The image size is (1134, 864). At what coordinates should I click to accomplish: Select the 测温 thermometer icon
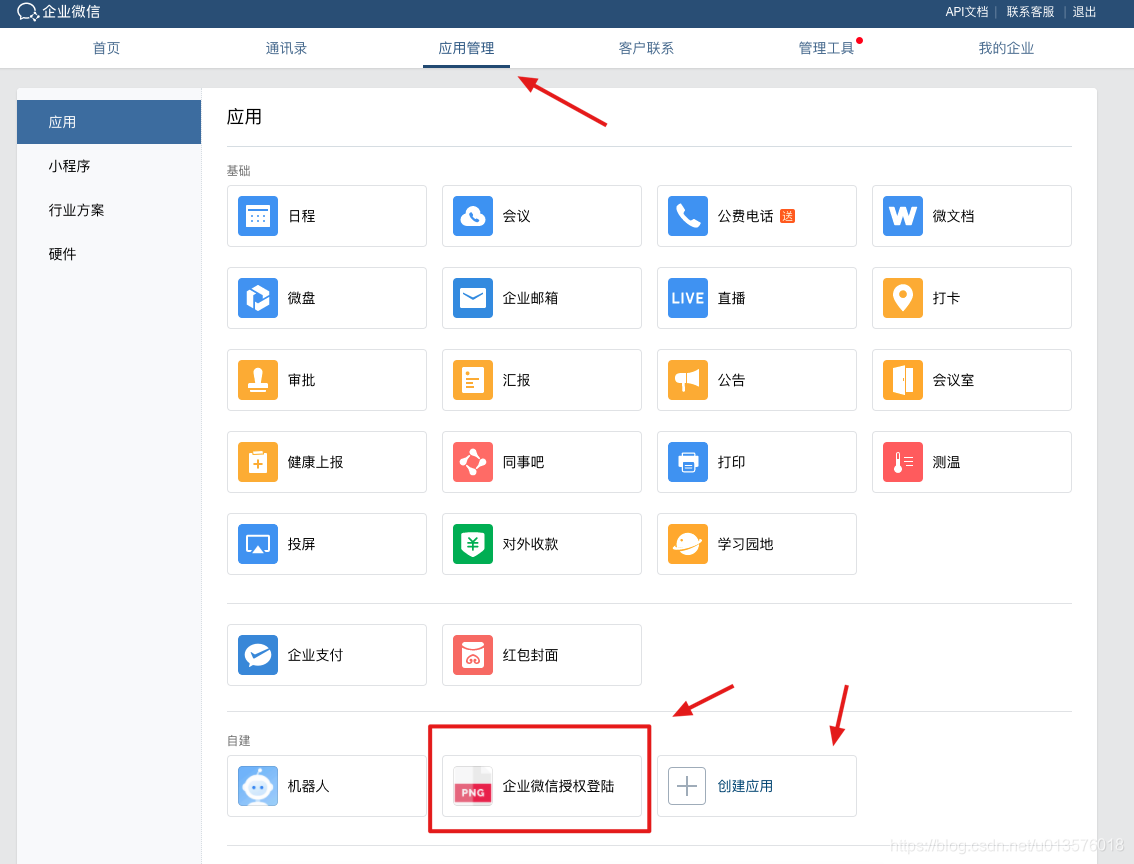point(903,462)
